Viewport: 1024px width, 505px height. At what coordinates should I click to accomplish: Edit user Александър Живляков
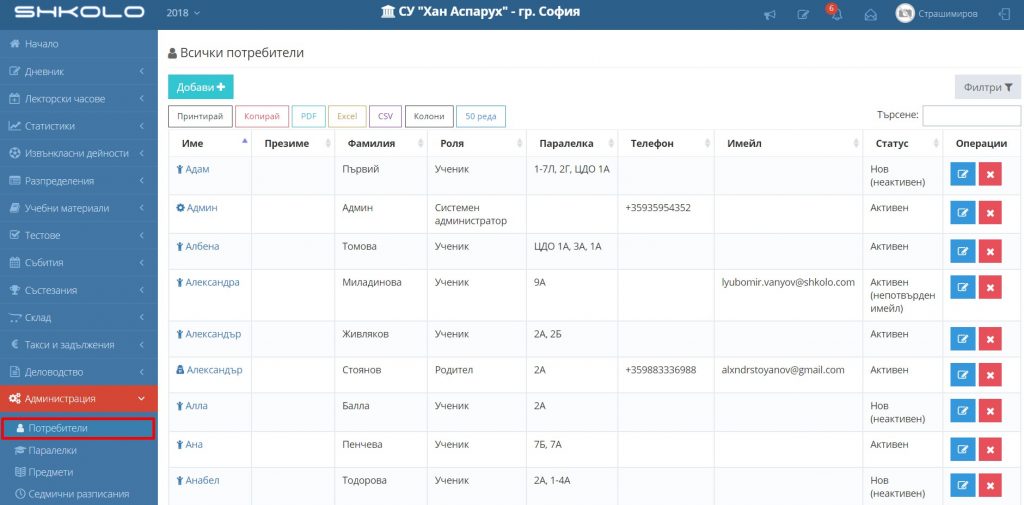(963, 338)
